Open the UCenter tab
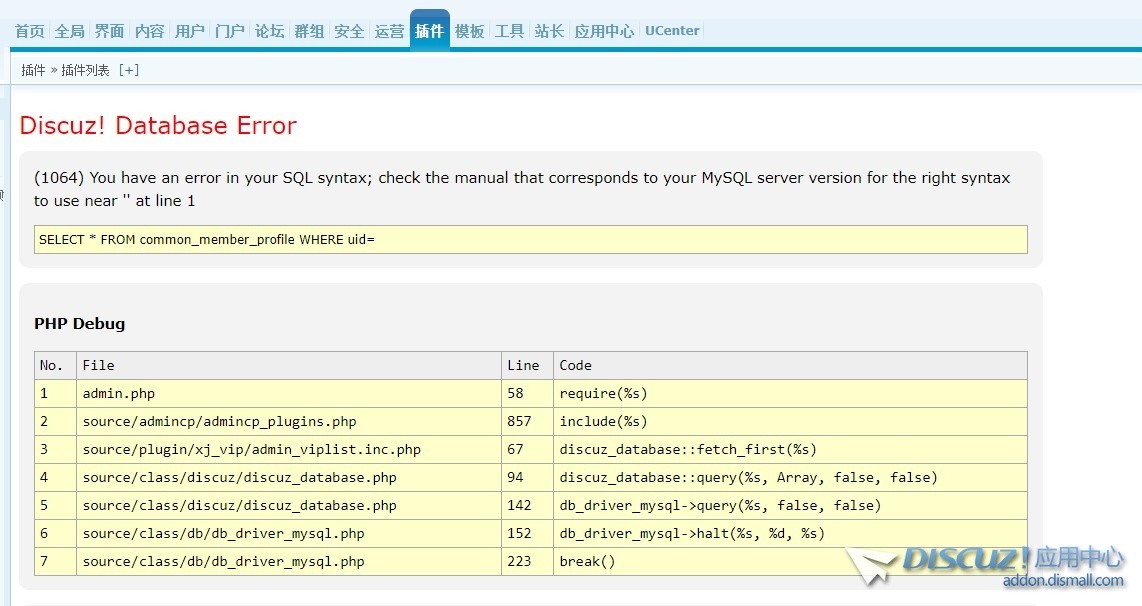 click(x=672, y=31)
